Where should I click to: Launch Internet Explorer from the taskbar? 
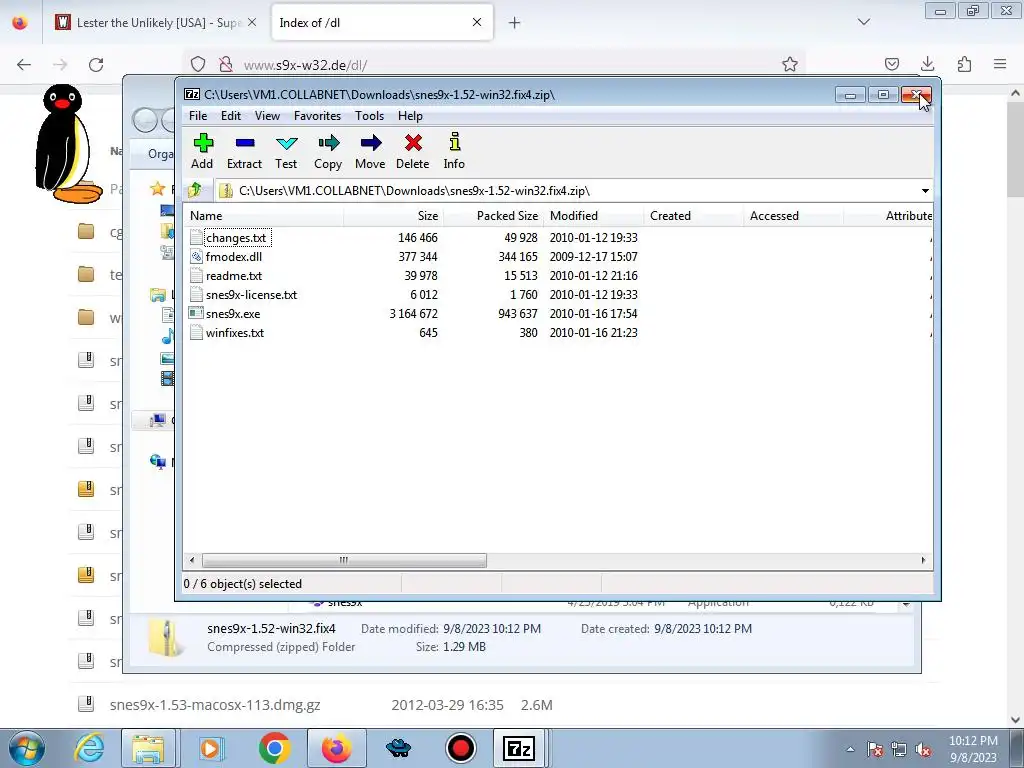pyautogui.click(x=89, y=748)
